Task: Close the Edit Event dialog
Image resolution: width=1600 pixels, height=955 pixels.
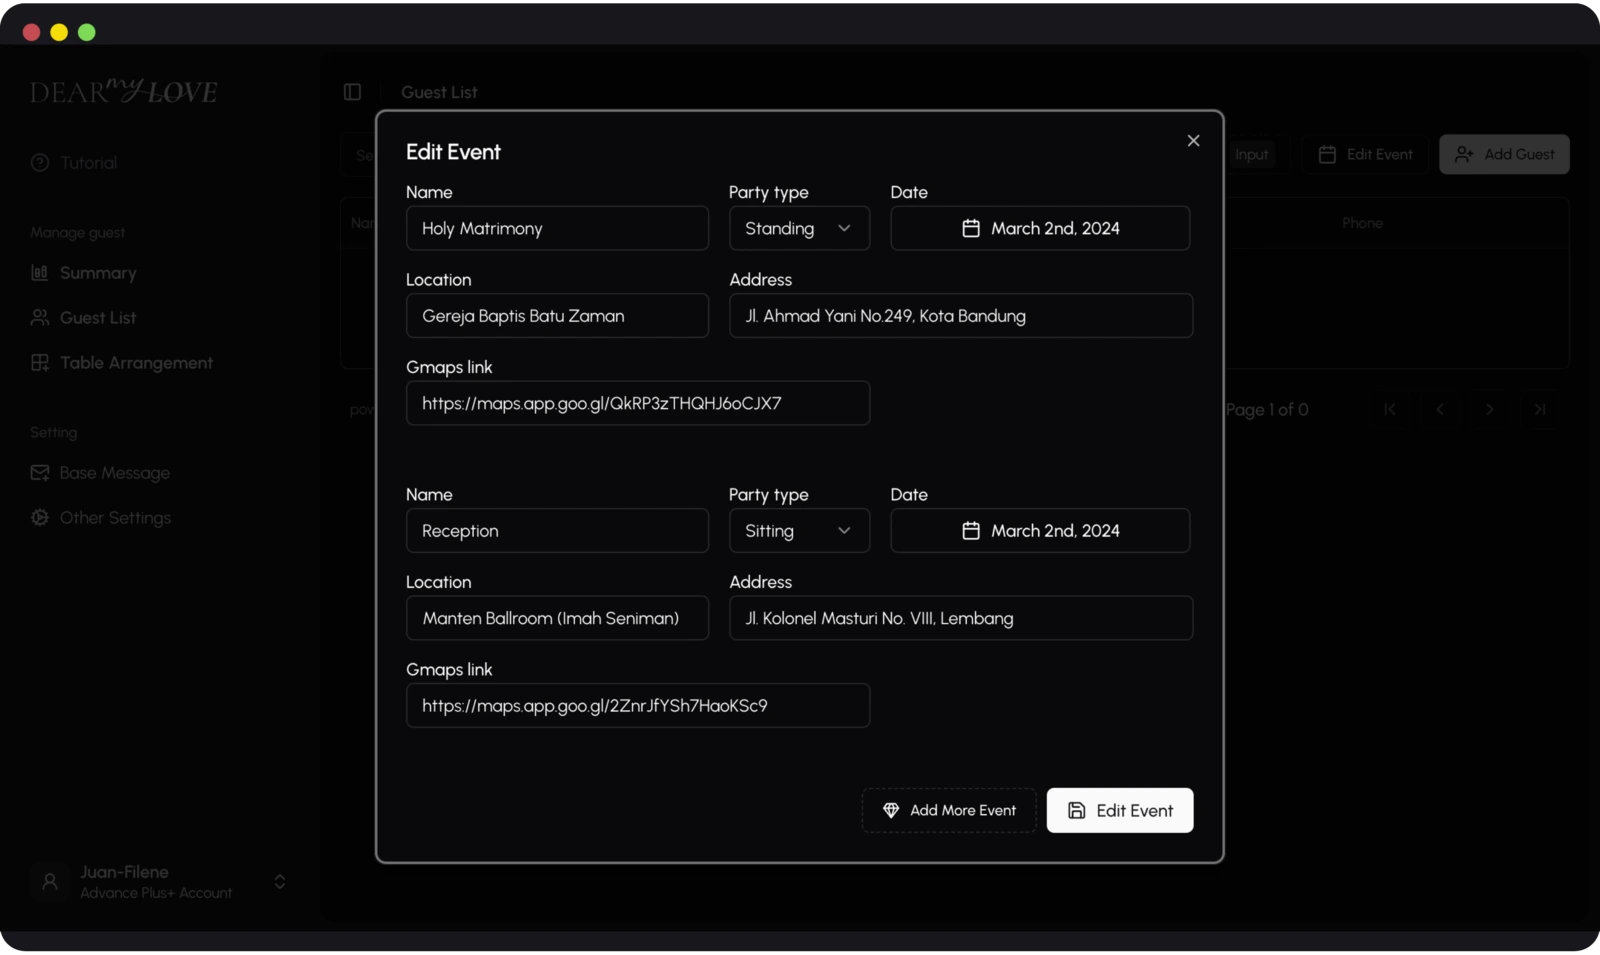Action: [x=1192, y=140]
